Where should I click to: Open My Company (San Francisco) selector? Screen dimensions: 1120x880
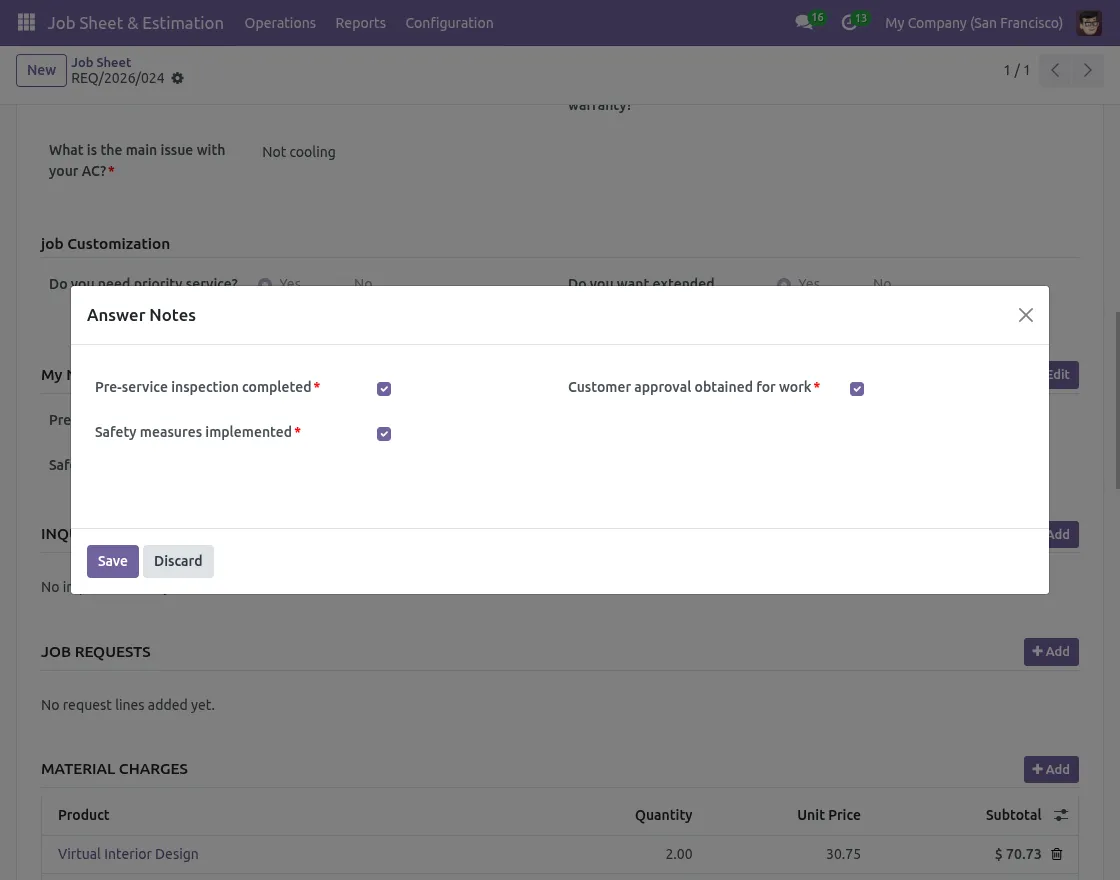tap(973, 22)
